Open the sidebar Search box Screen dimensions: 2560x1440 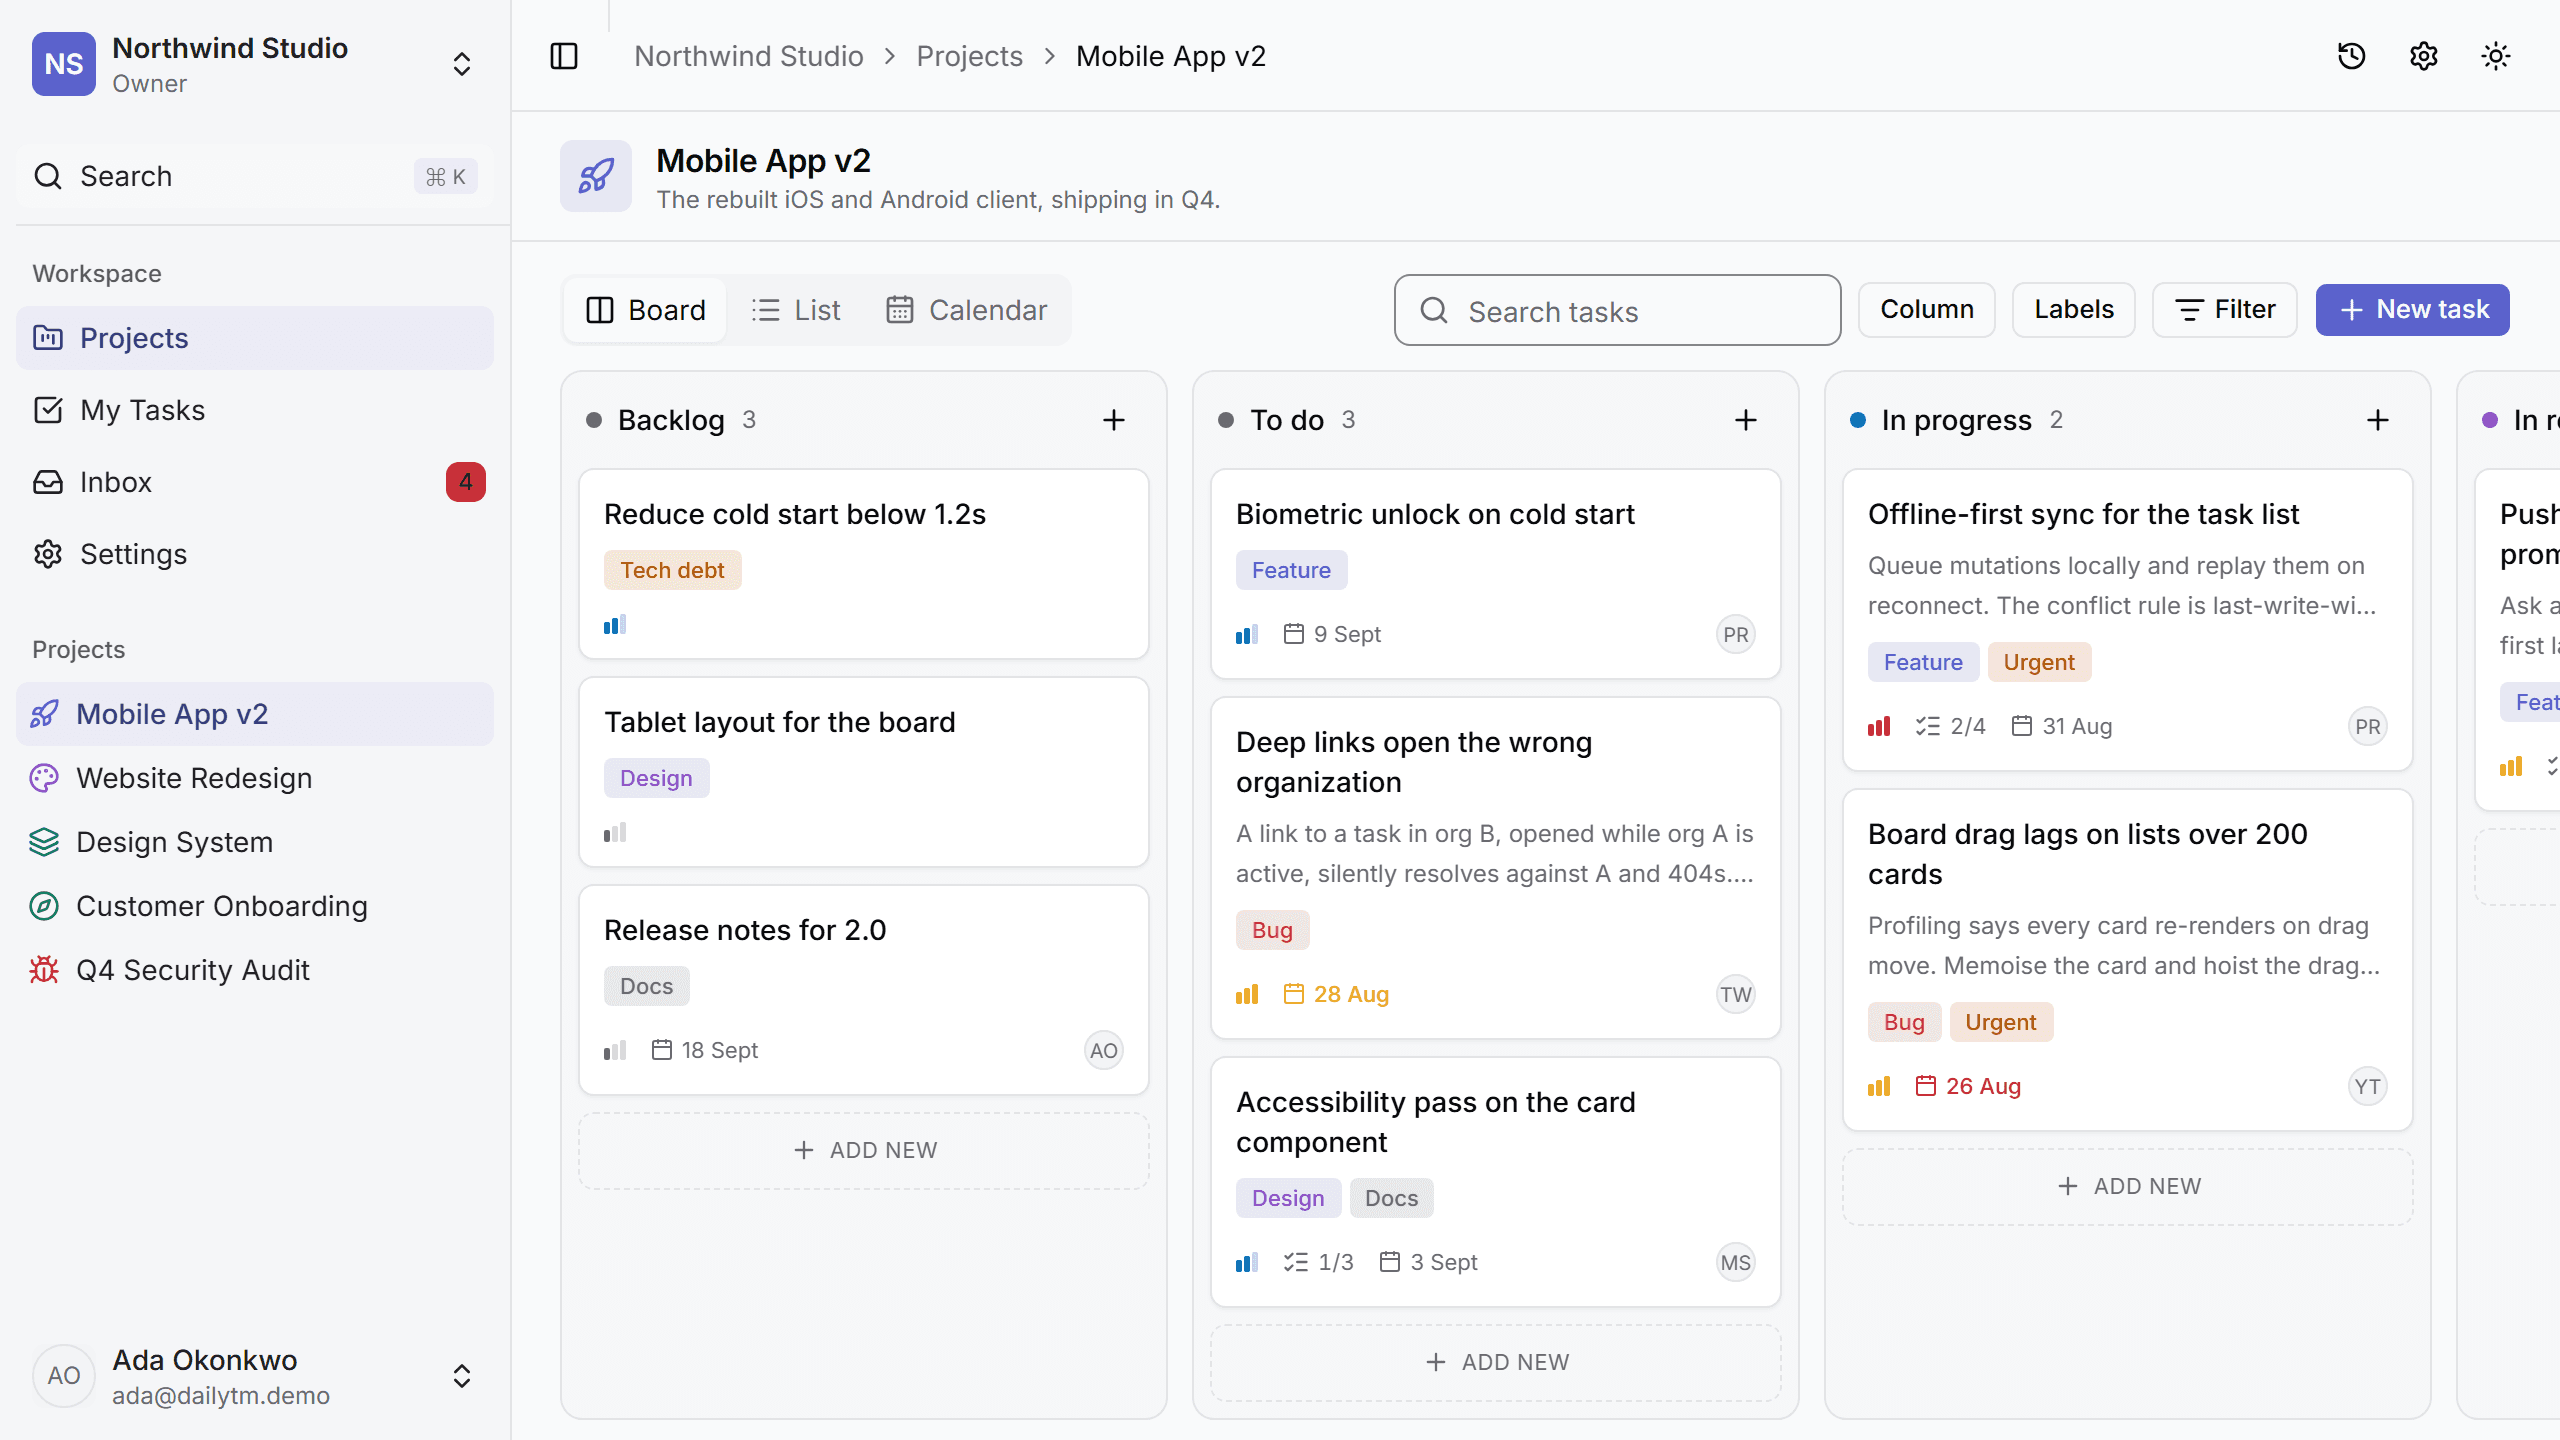coord(255,176)
